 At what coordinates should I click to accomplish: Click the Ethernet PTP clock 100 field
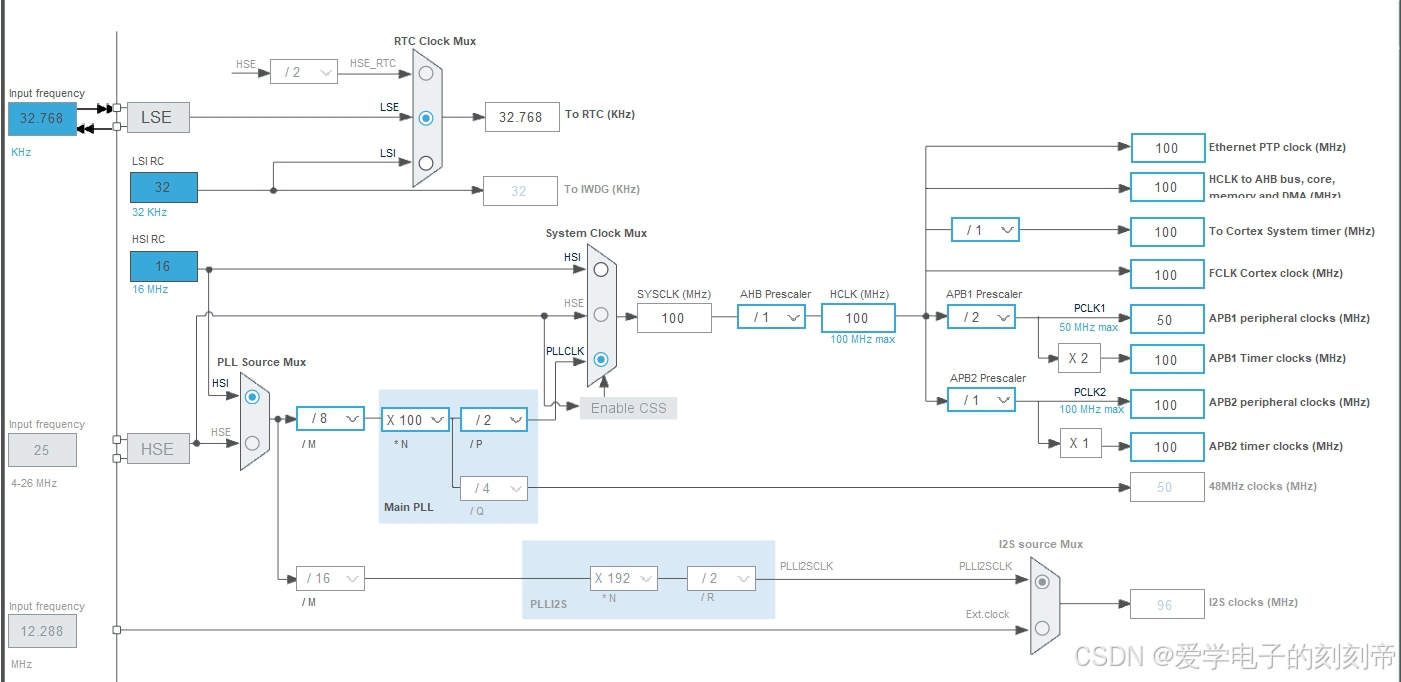[1167, 148]
